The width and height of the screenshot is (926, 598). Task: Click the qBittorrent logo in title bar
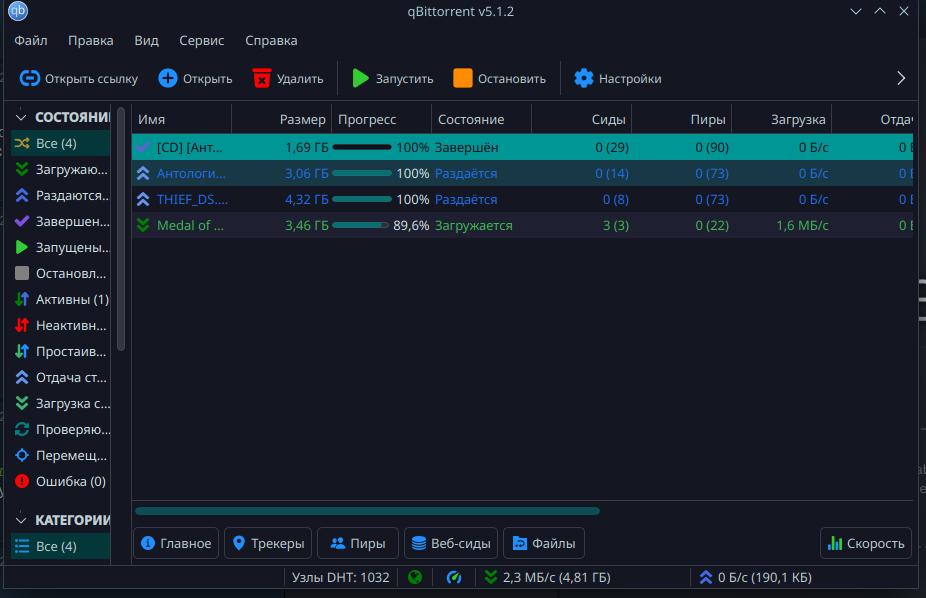tap(18, 11)
